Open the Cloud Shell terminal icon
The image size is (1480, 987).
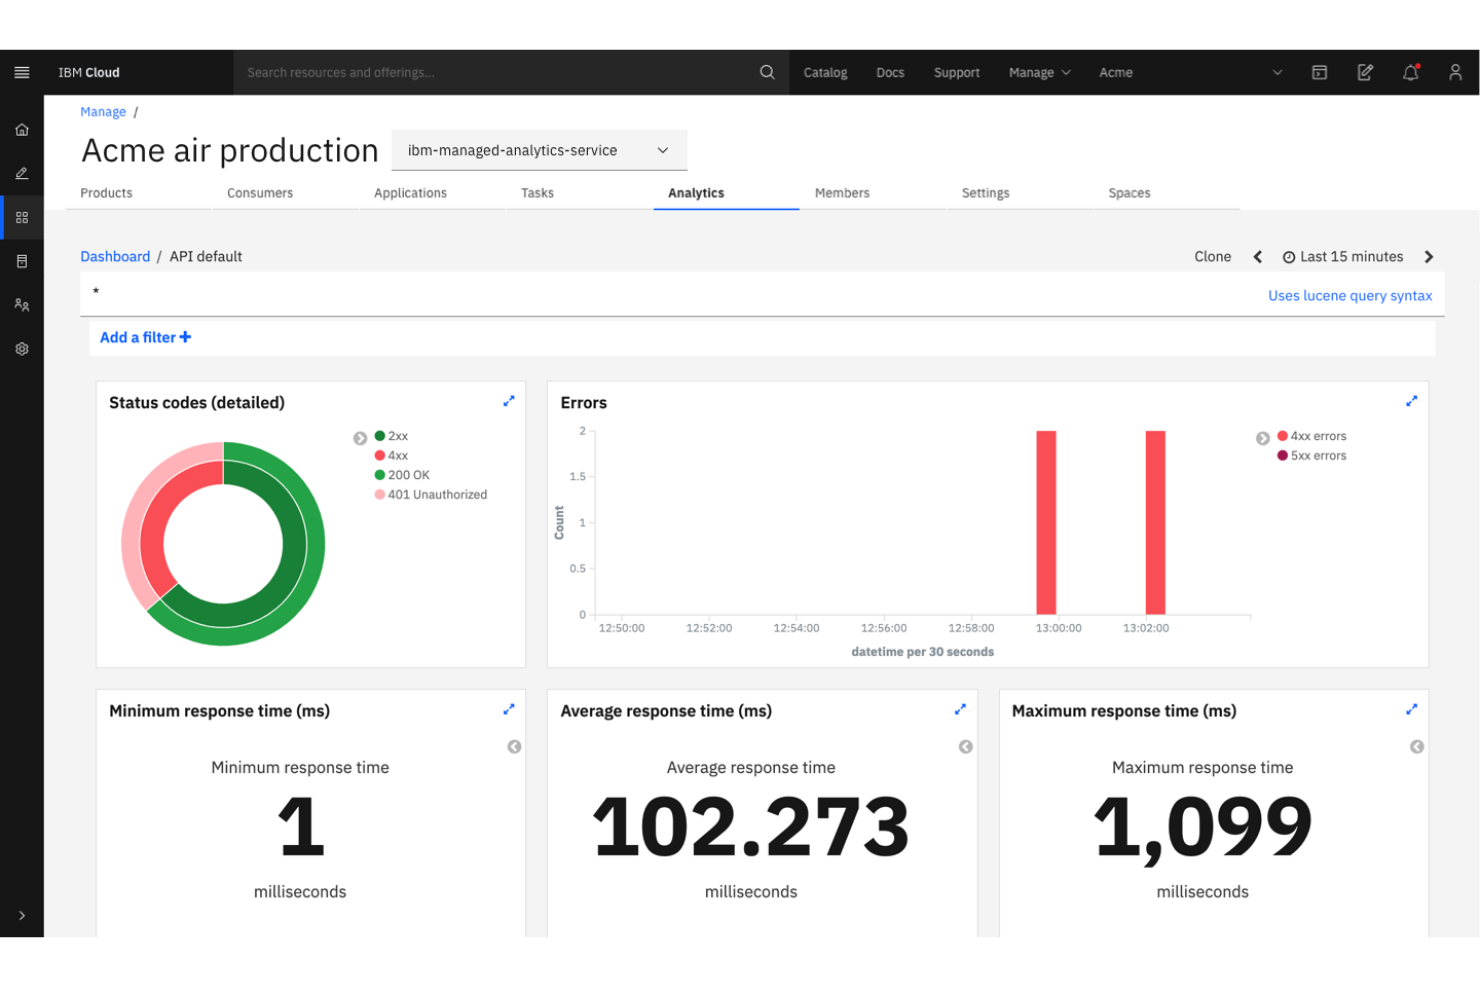1319,72
